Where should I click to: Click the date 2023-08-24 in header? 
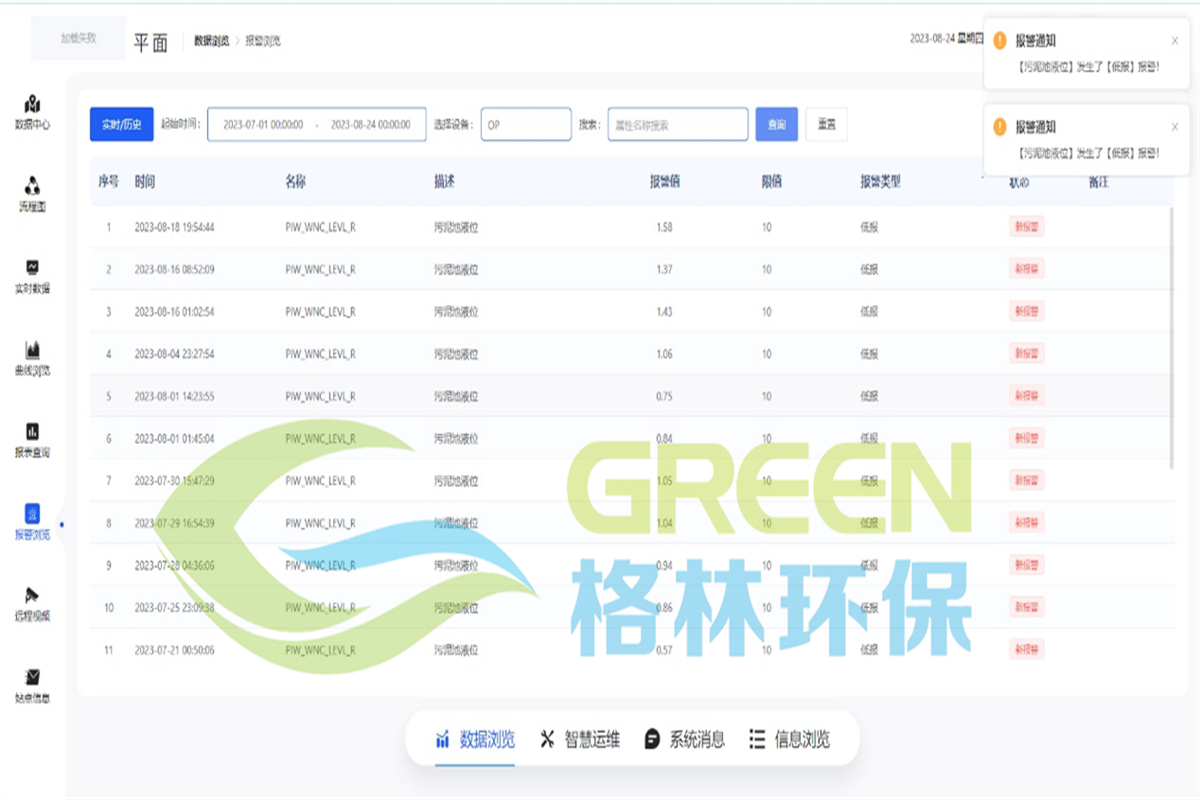pos(933,39)
